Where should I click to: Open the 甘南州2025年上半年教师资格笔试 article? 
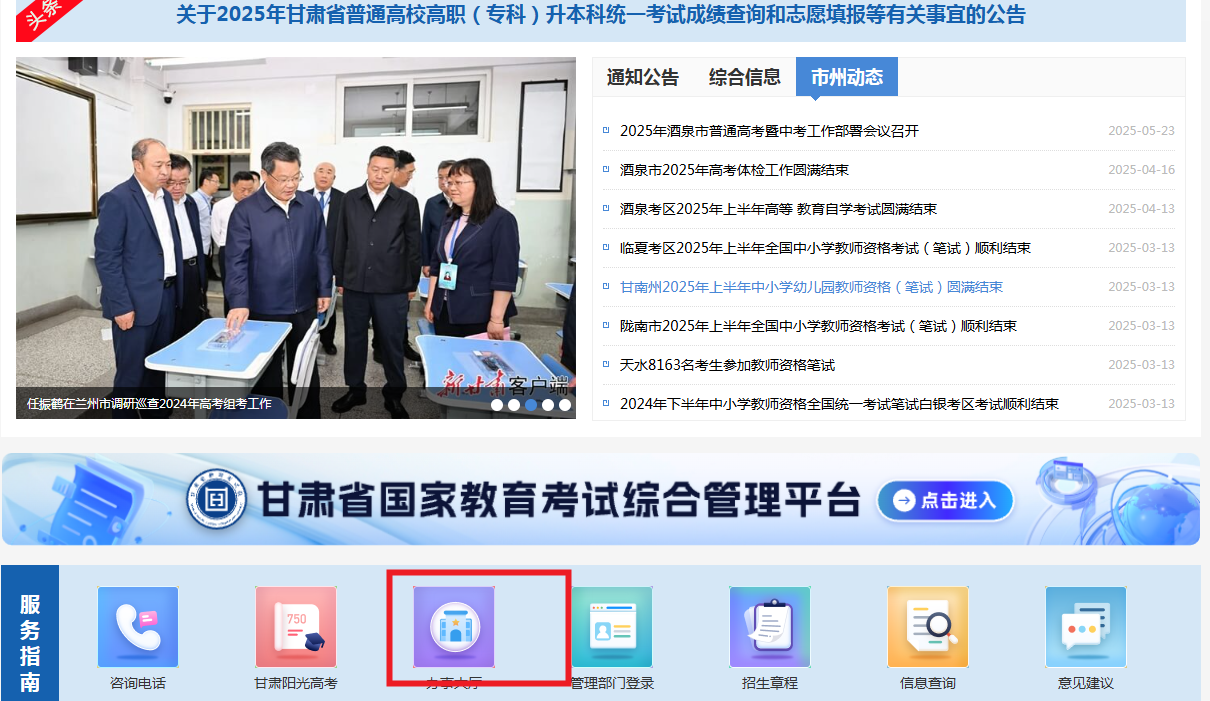click(x=811, y=287)
